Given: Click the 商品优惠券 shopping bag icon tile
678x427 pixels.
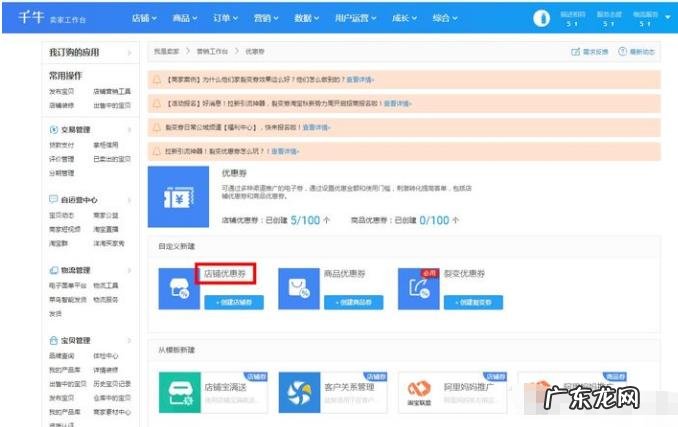Looking at the screenshot, I should click(299, 289).
